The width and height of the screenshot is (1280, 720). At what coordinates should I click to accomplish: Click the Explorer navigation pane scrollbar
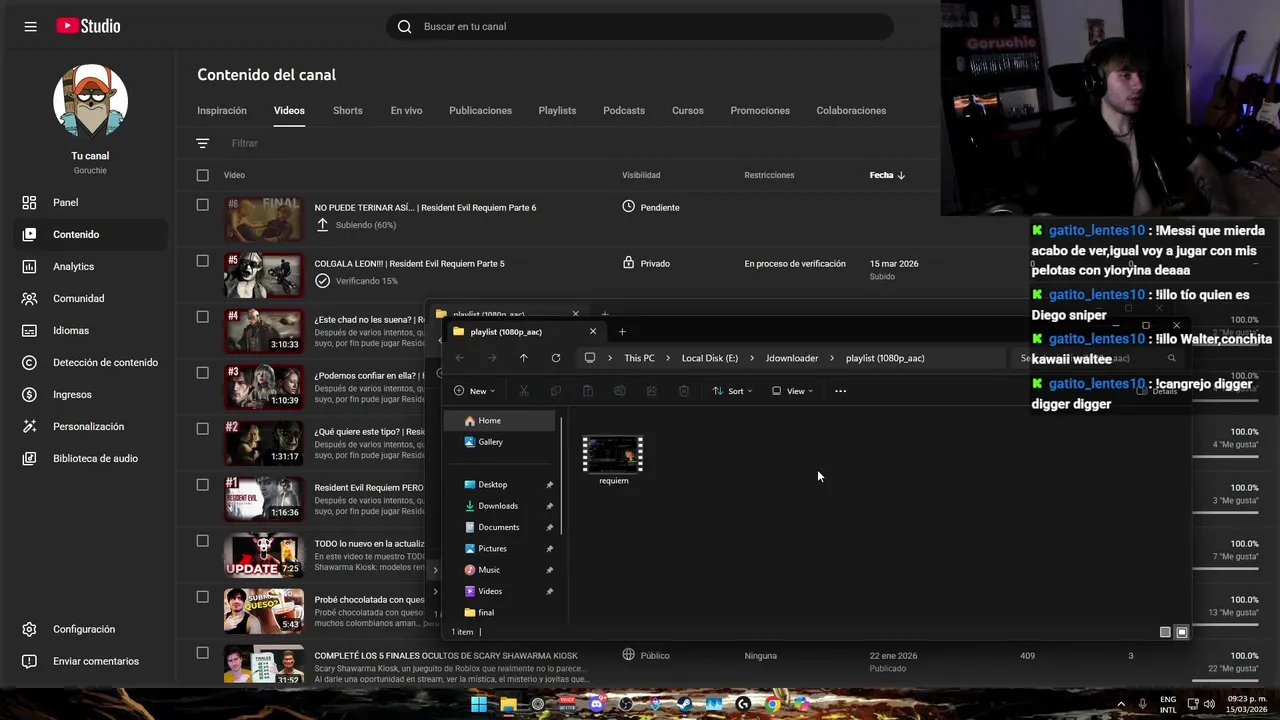coord(561,478)
